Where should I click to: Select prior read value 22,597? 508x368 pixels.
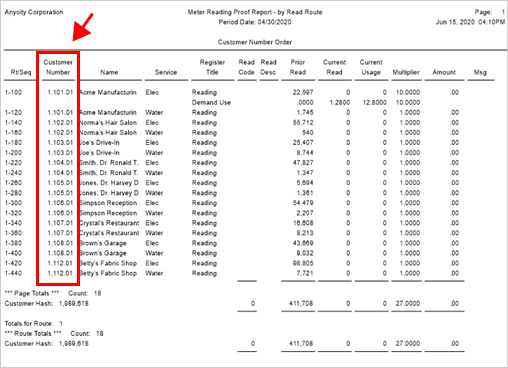303,92
